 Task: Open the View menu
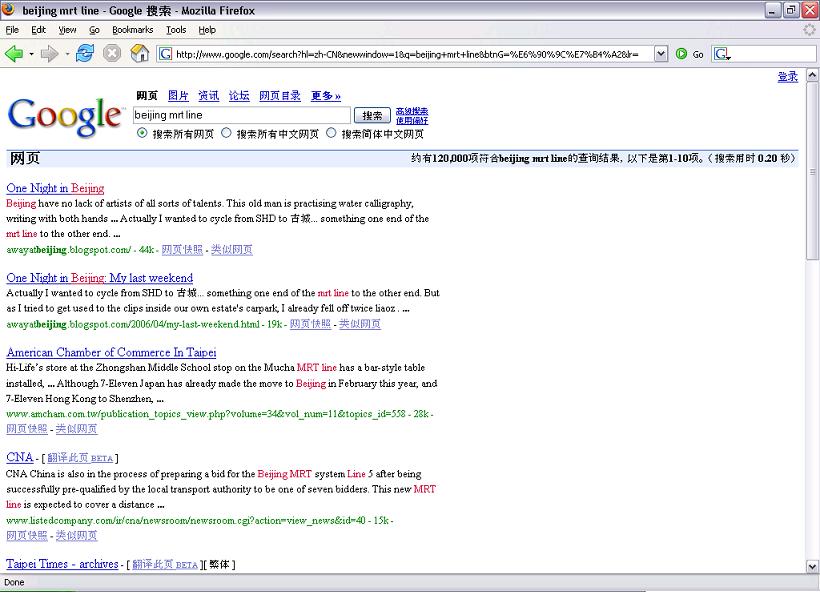(x=67, y=30)
